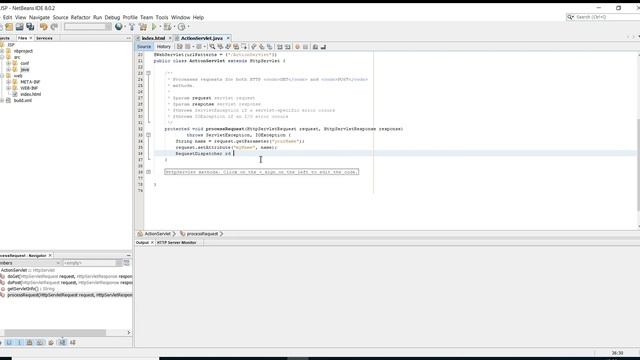Switch editor to History view
This screenshot has width=640, height=360.
tap(164, 47)
